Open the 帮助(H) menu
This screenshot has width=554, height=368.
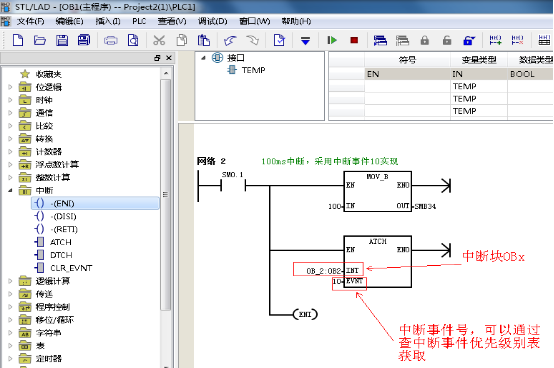[296, 22]
